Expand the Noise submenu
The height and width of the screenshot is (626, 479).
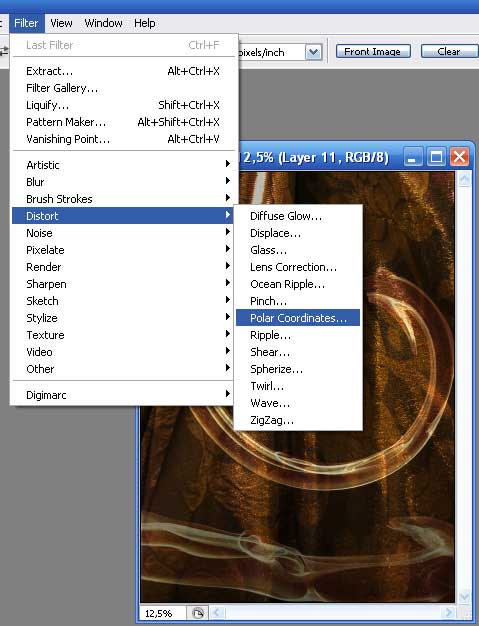(123, 233)
